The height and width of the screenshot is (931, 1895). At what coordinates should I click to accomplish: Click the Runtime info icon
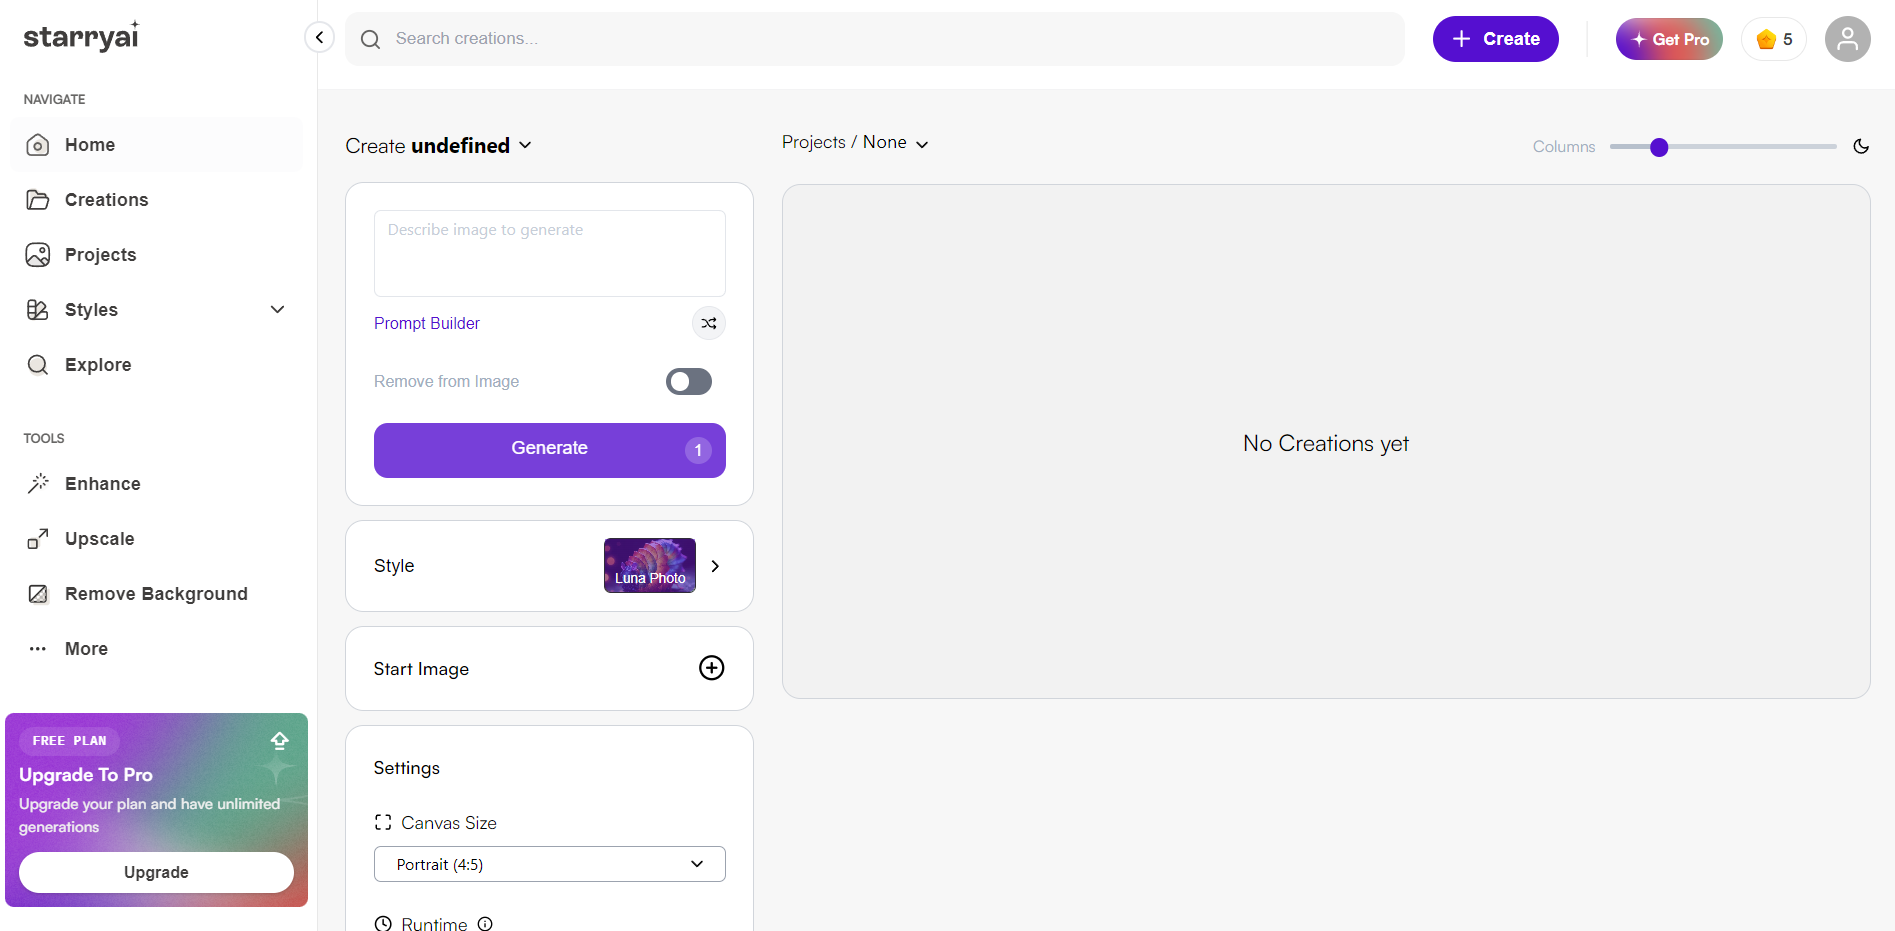point(485,924)
